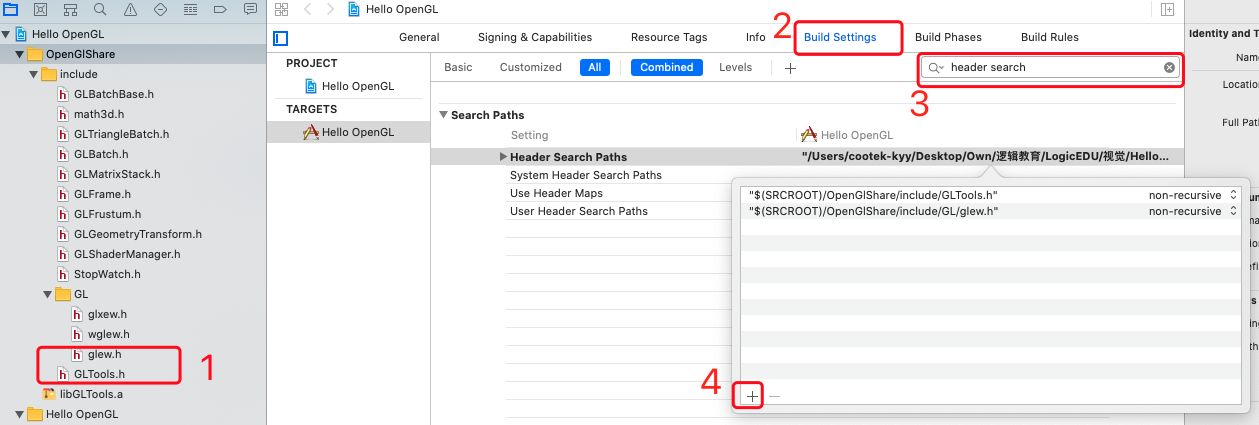This screenshot has height=425, width=1259.
Task: Open the Test navigator diamond icon
Action: 161,9
